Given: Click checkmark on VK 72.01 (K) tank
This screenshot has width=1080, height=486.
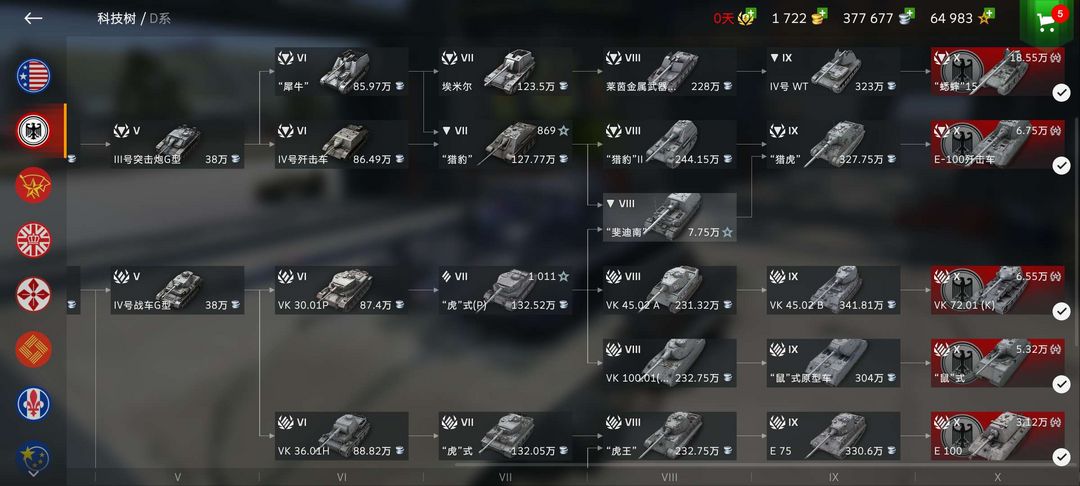Looking at the screenshot, I should tap(1061, 311).
